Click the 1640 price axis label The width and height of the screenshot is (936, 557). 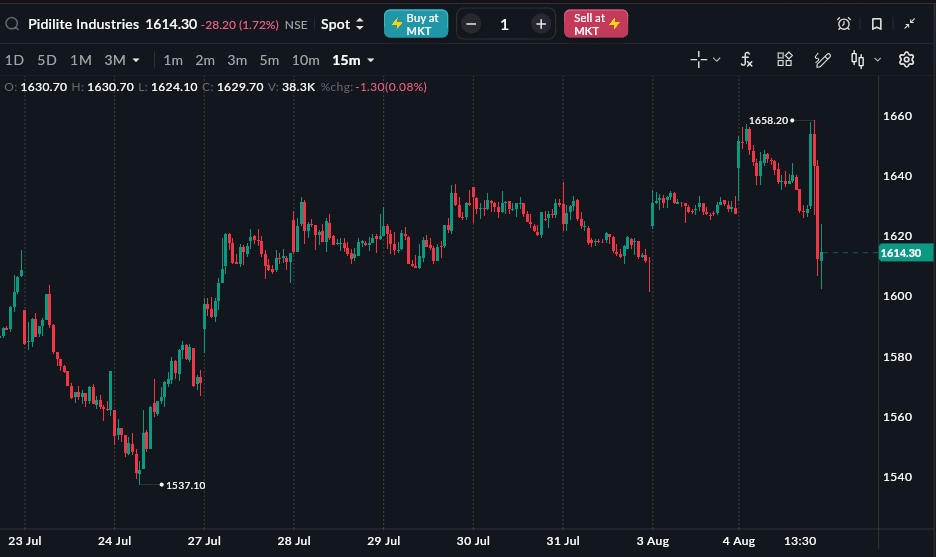click(x=897, y=176)
